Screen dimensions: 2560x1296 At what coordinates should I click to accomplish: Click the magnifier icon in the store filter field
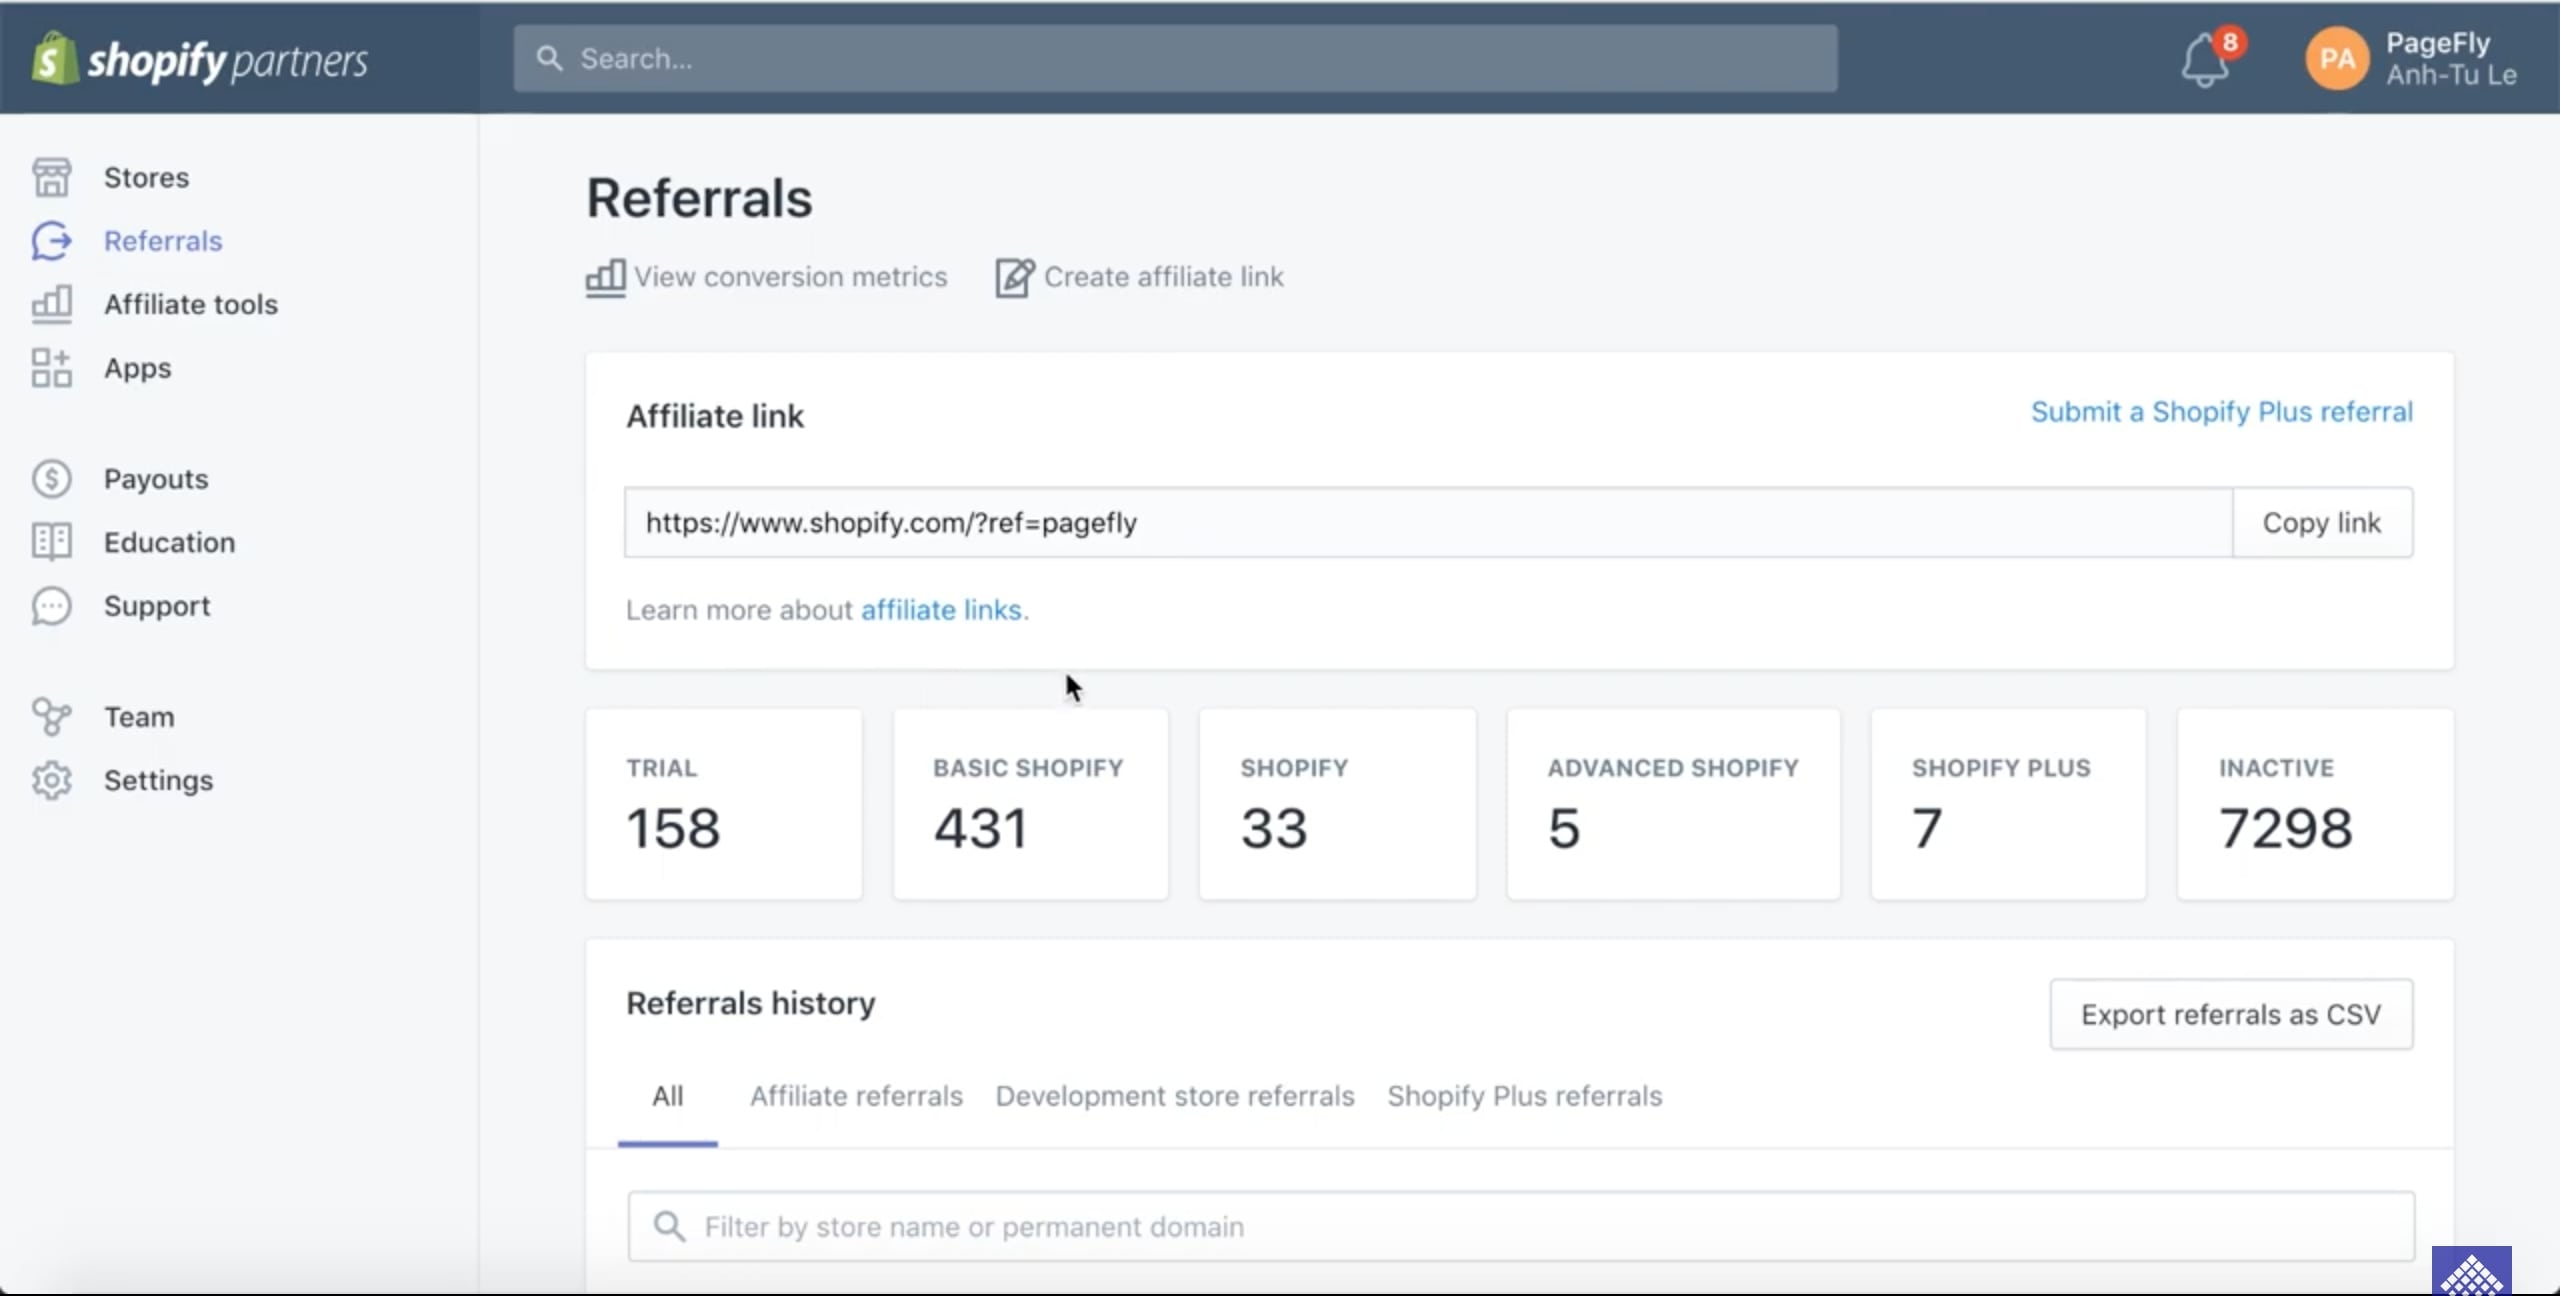[669, 1226]
